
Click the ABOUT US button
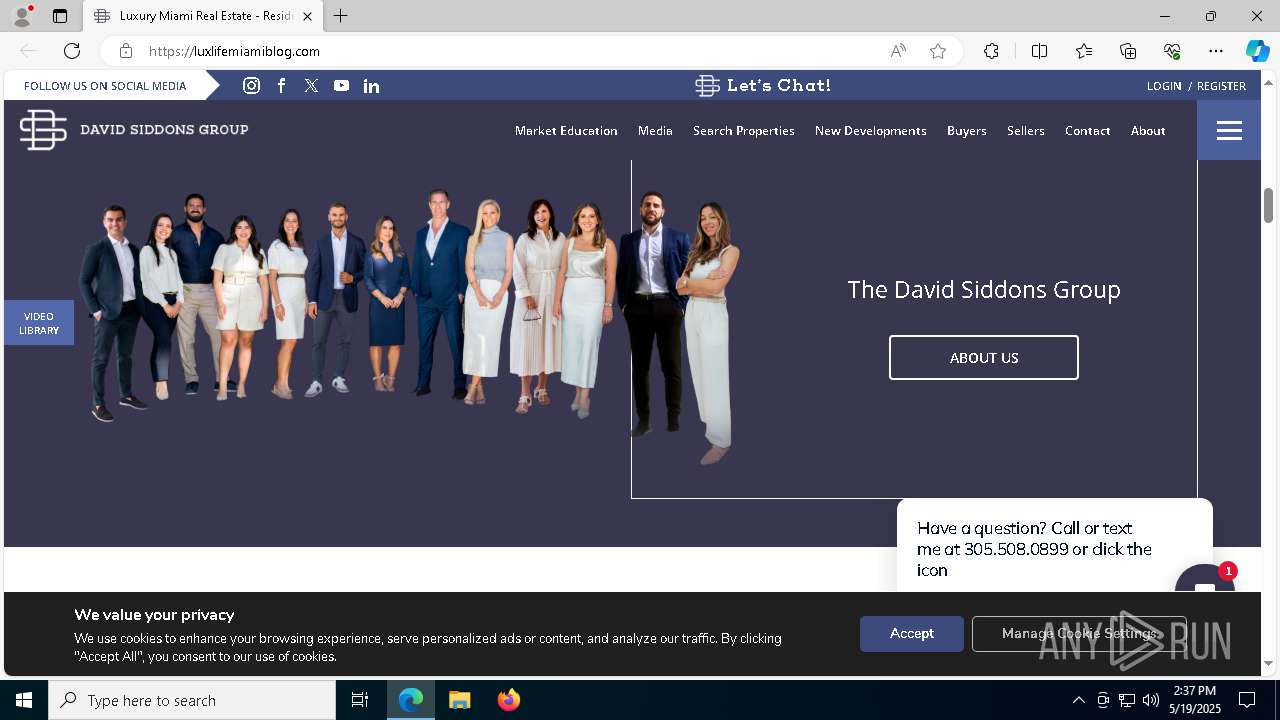[984, 358]
